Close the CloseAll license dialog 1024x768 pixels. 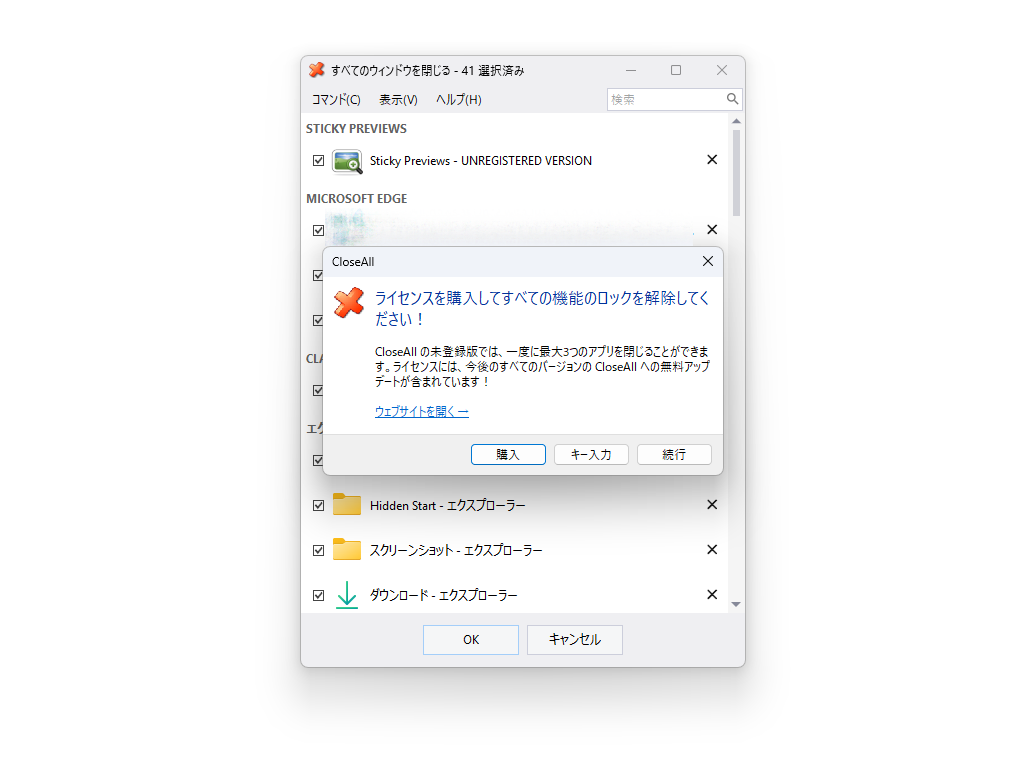[x=707, y=261]
